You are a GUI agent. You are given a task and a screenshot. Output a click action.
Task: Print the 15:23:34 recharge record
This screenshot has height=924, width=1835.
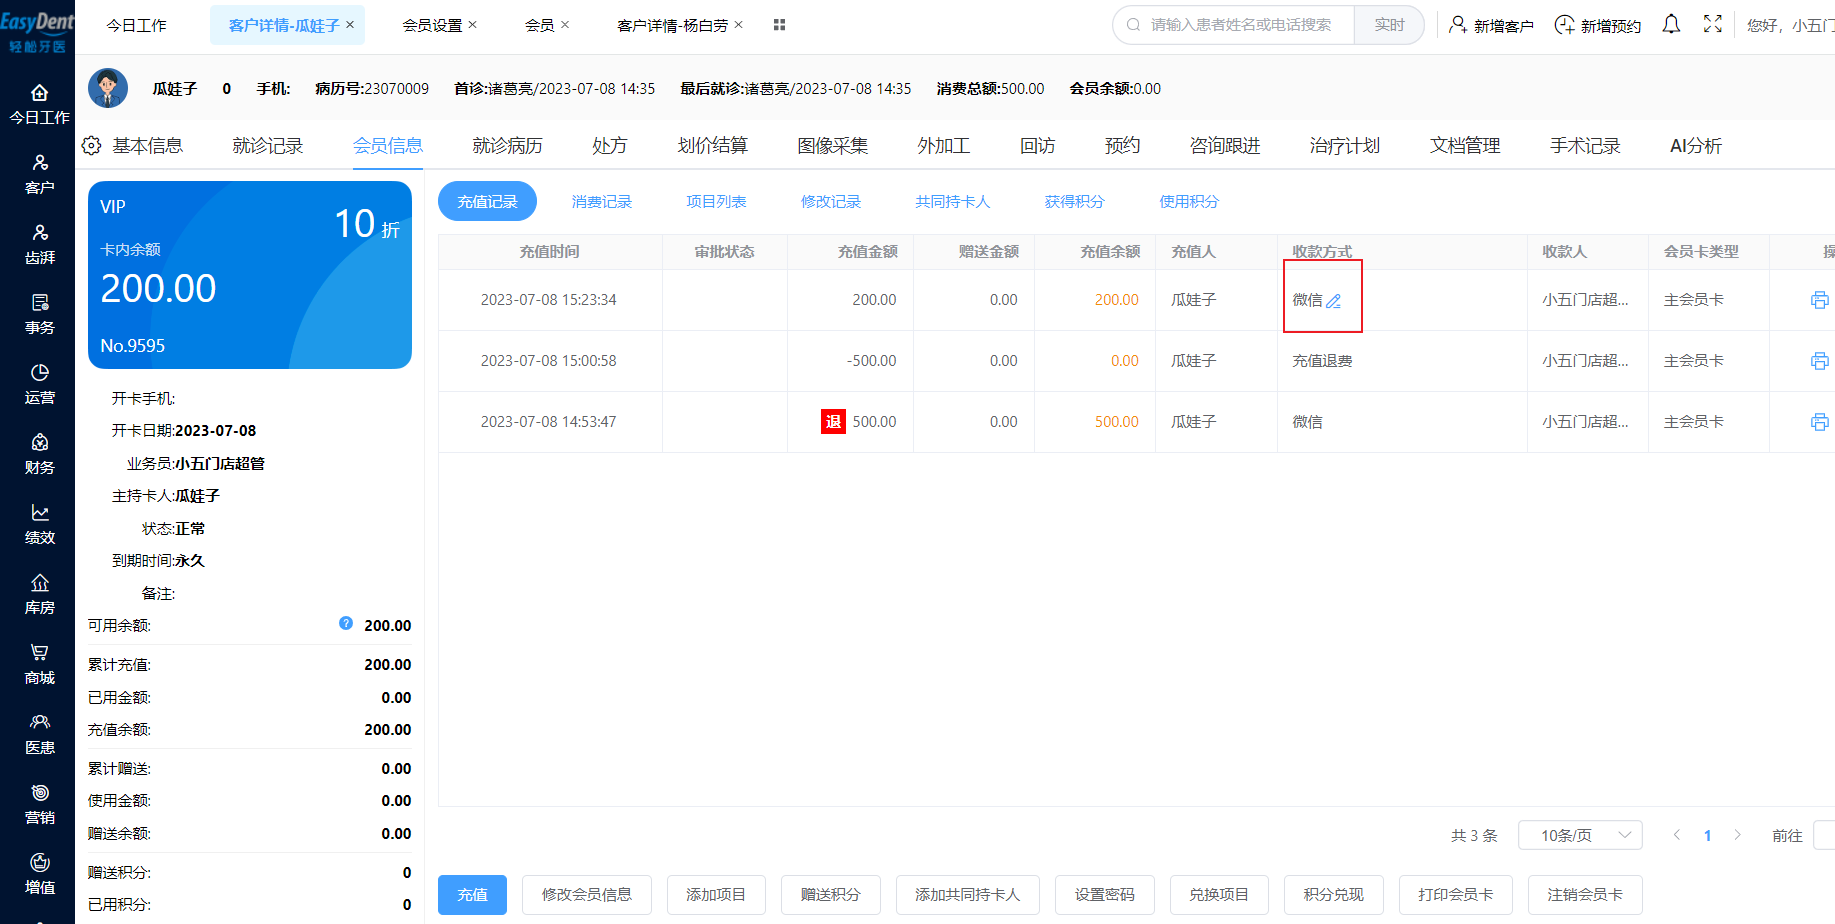coord(1819,300)
